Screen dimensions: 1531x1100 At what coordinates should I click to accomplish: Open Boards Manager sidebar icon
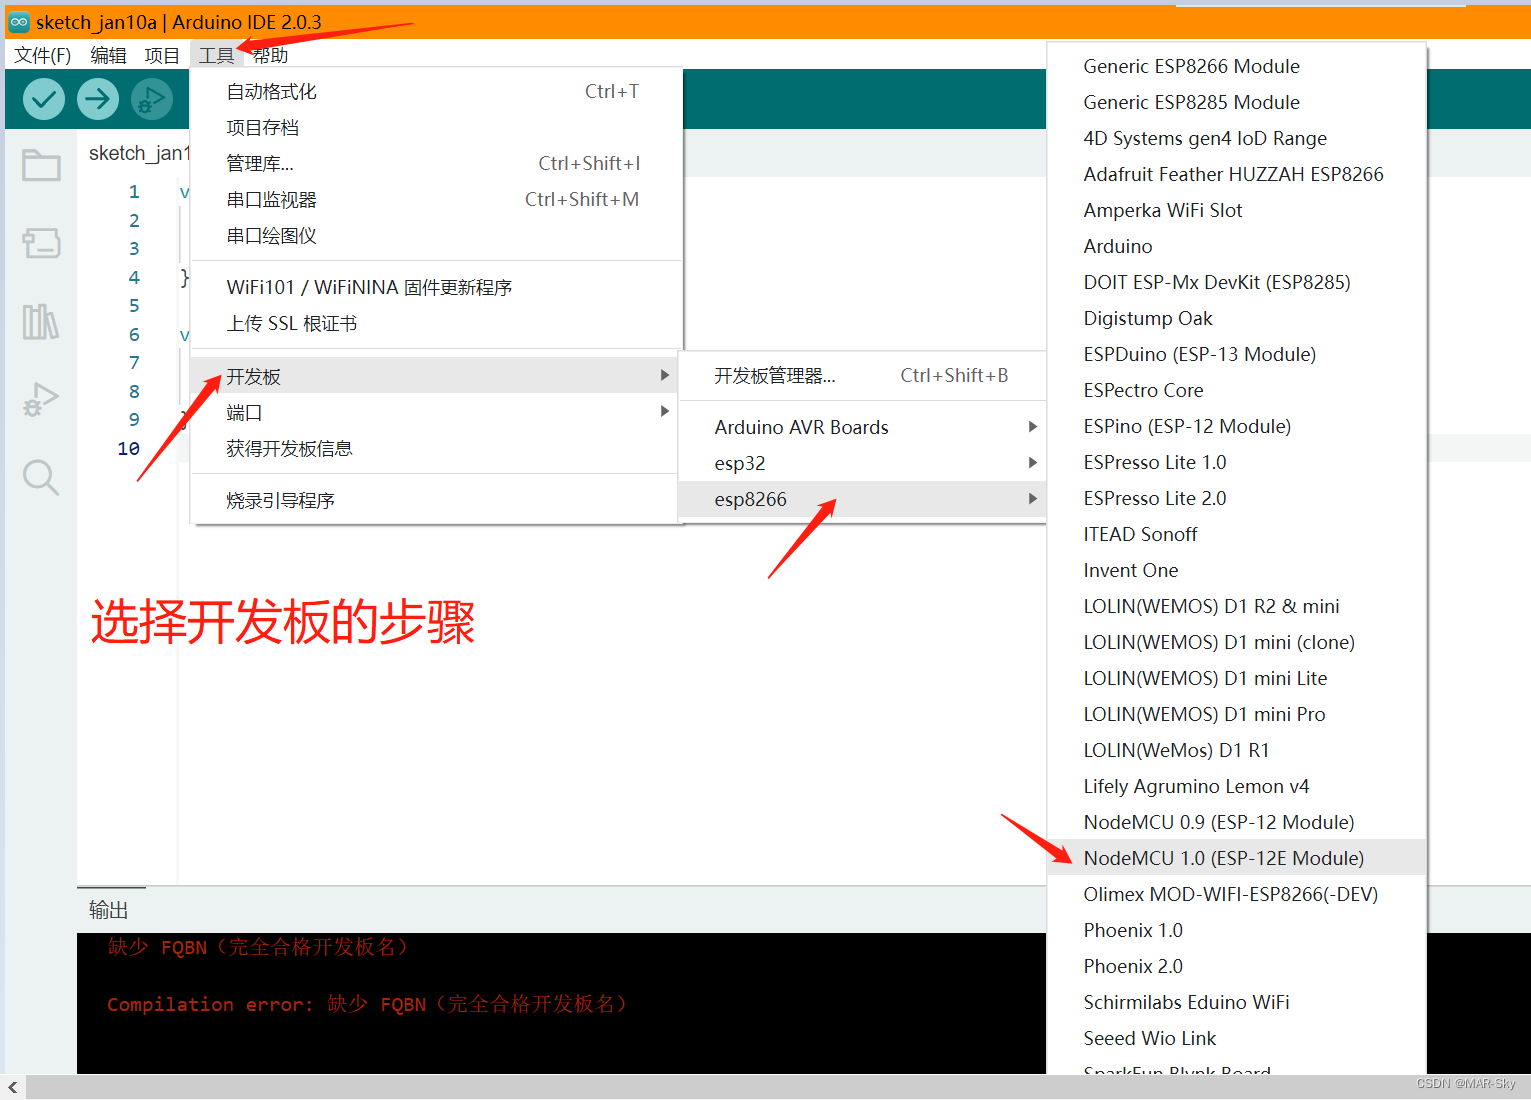tap(41, 242)
